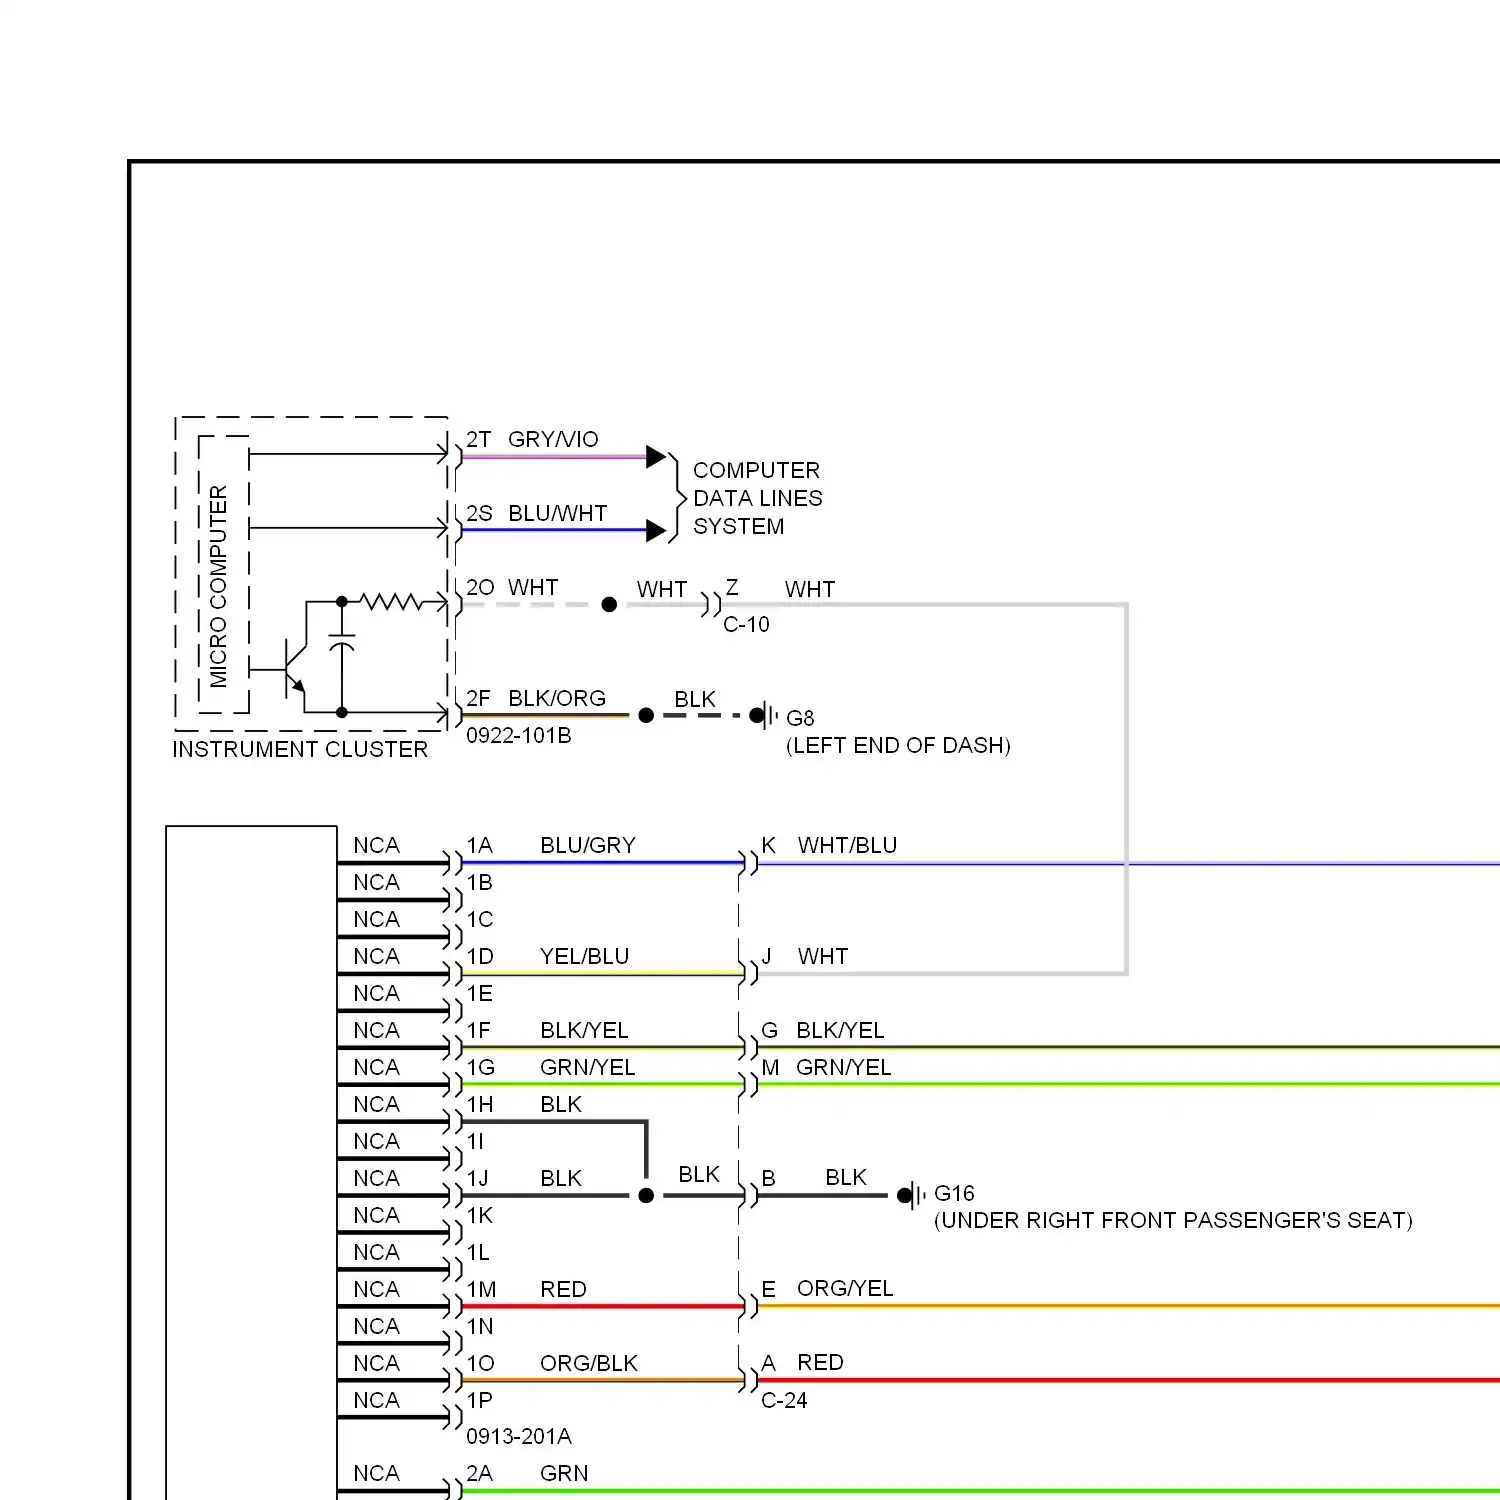
Task: Click the E terminal label
Action: pos(768,1288)
